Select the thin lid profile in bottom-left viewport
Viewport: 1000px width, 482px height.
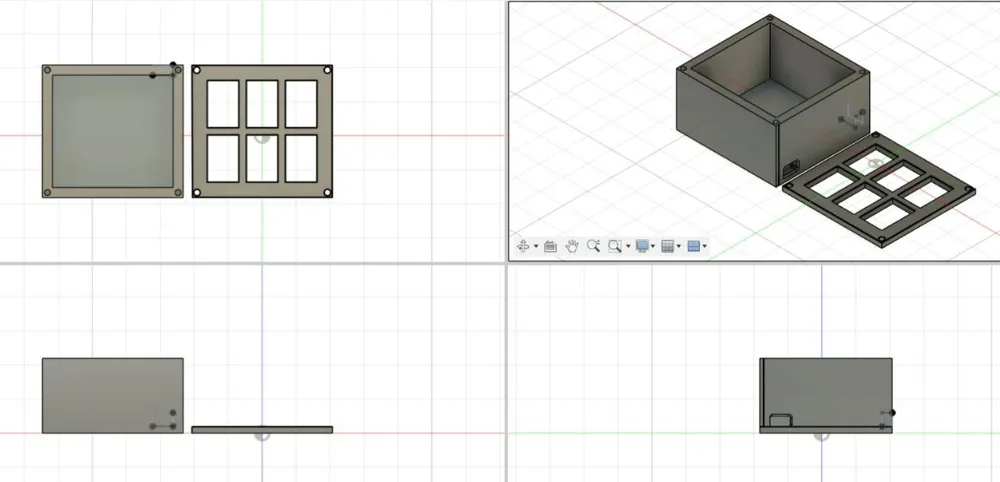pos(262,430)
